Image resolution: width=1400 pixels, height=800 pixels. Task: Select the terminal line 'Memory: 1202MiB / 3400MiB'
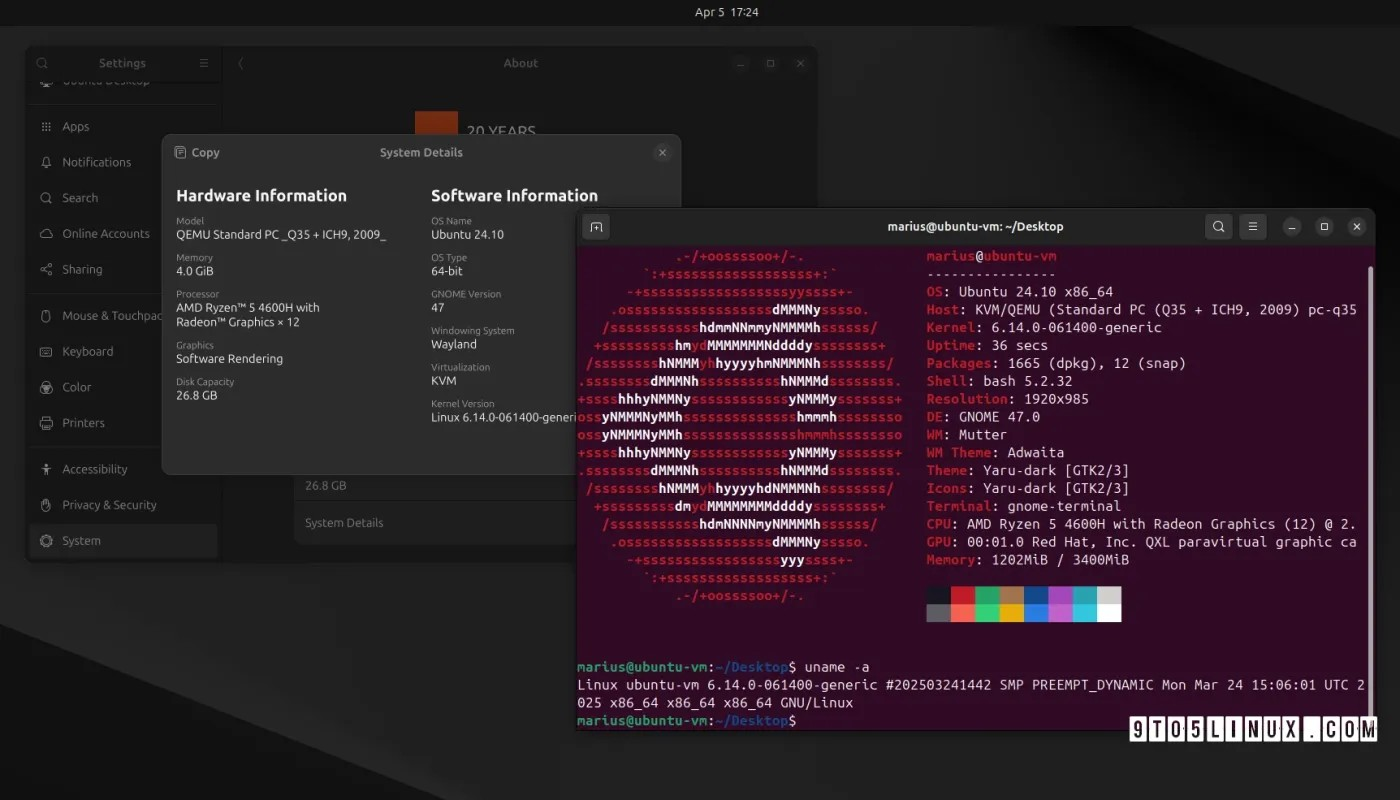pyautogui.click(x=1027, y=560)
